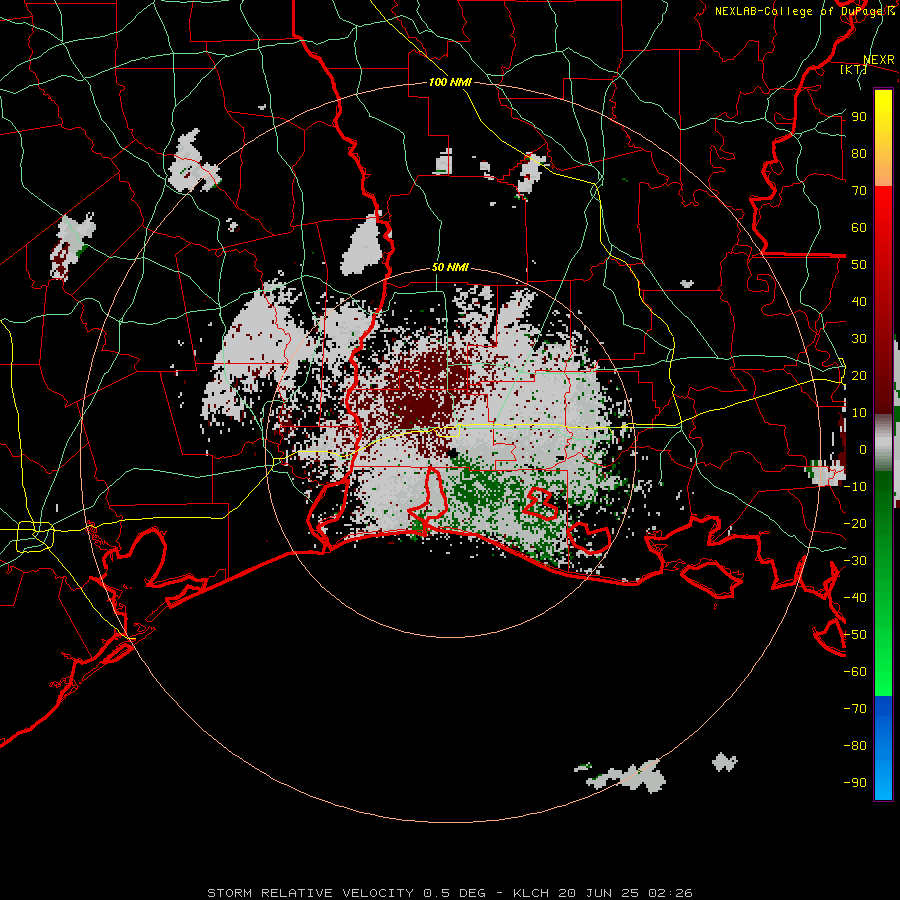The width and height of the screenshot is (900, 900).
Task: Click the -70 knot scale label
Action: coord(856,709)
